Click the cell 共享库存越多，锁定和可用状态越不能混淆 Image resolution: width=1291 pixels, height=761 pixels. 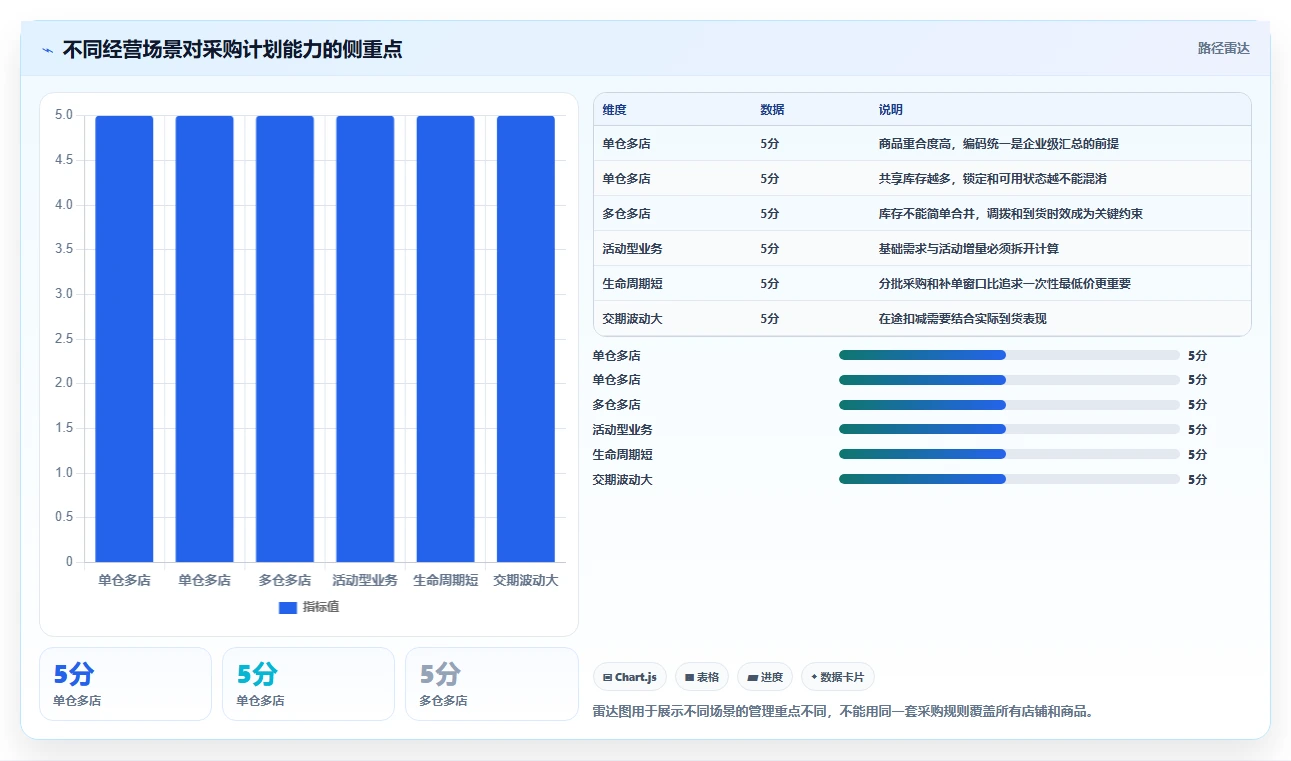point(993,179)
